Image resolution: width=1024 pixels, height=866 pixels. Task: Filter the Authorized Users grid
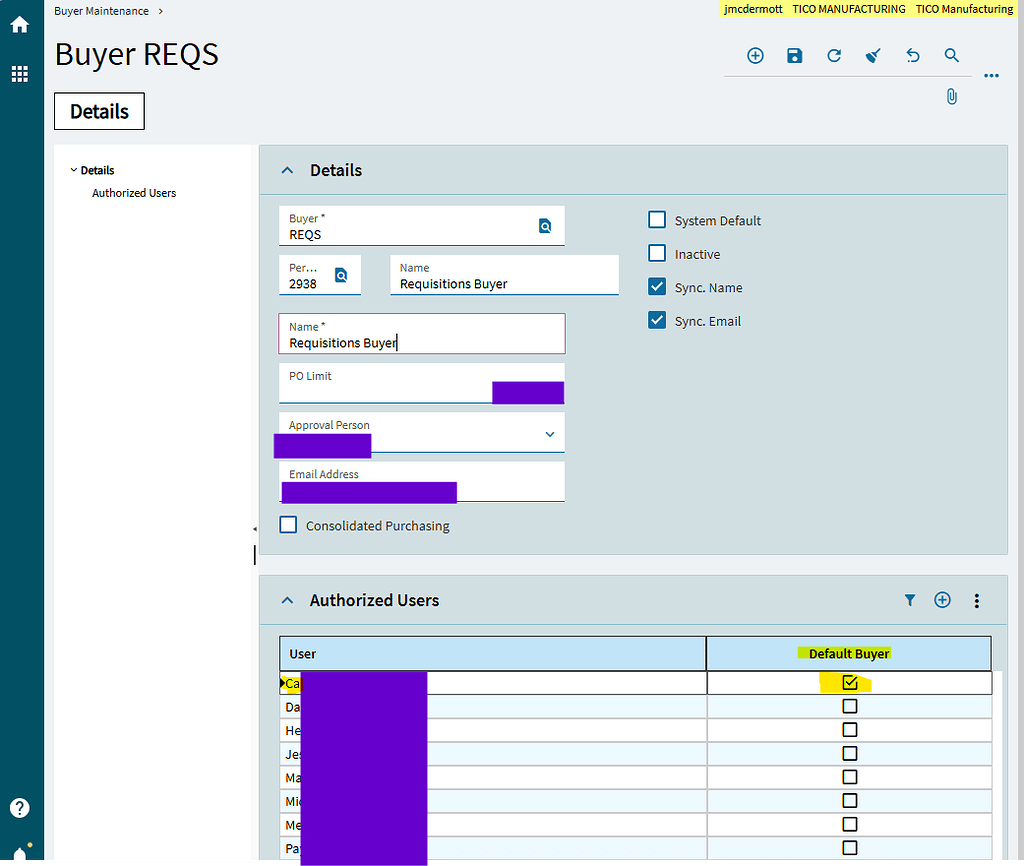910,600
